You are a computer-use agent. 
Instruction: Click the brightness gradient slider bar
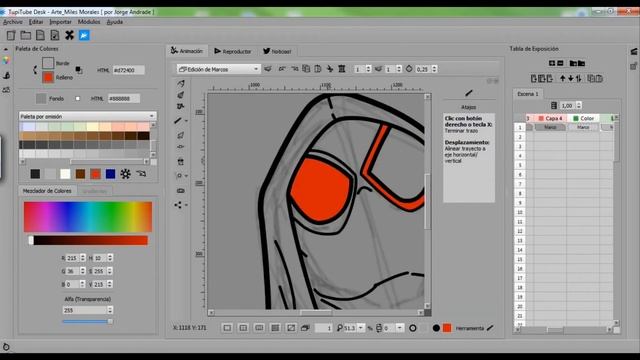pos(89,240)
